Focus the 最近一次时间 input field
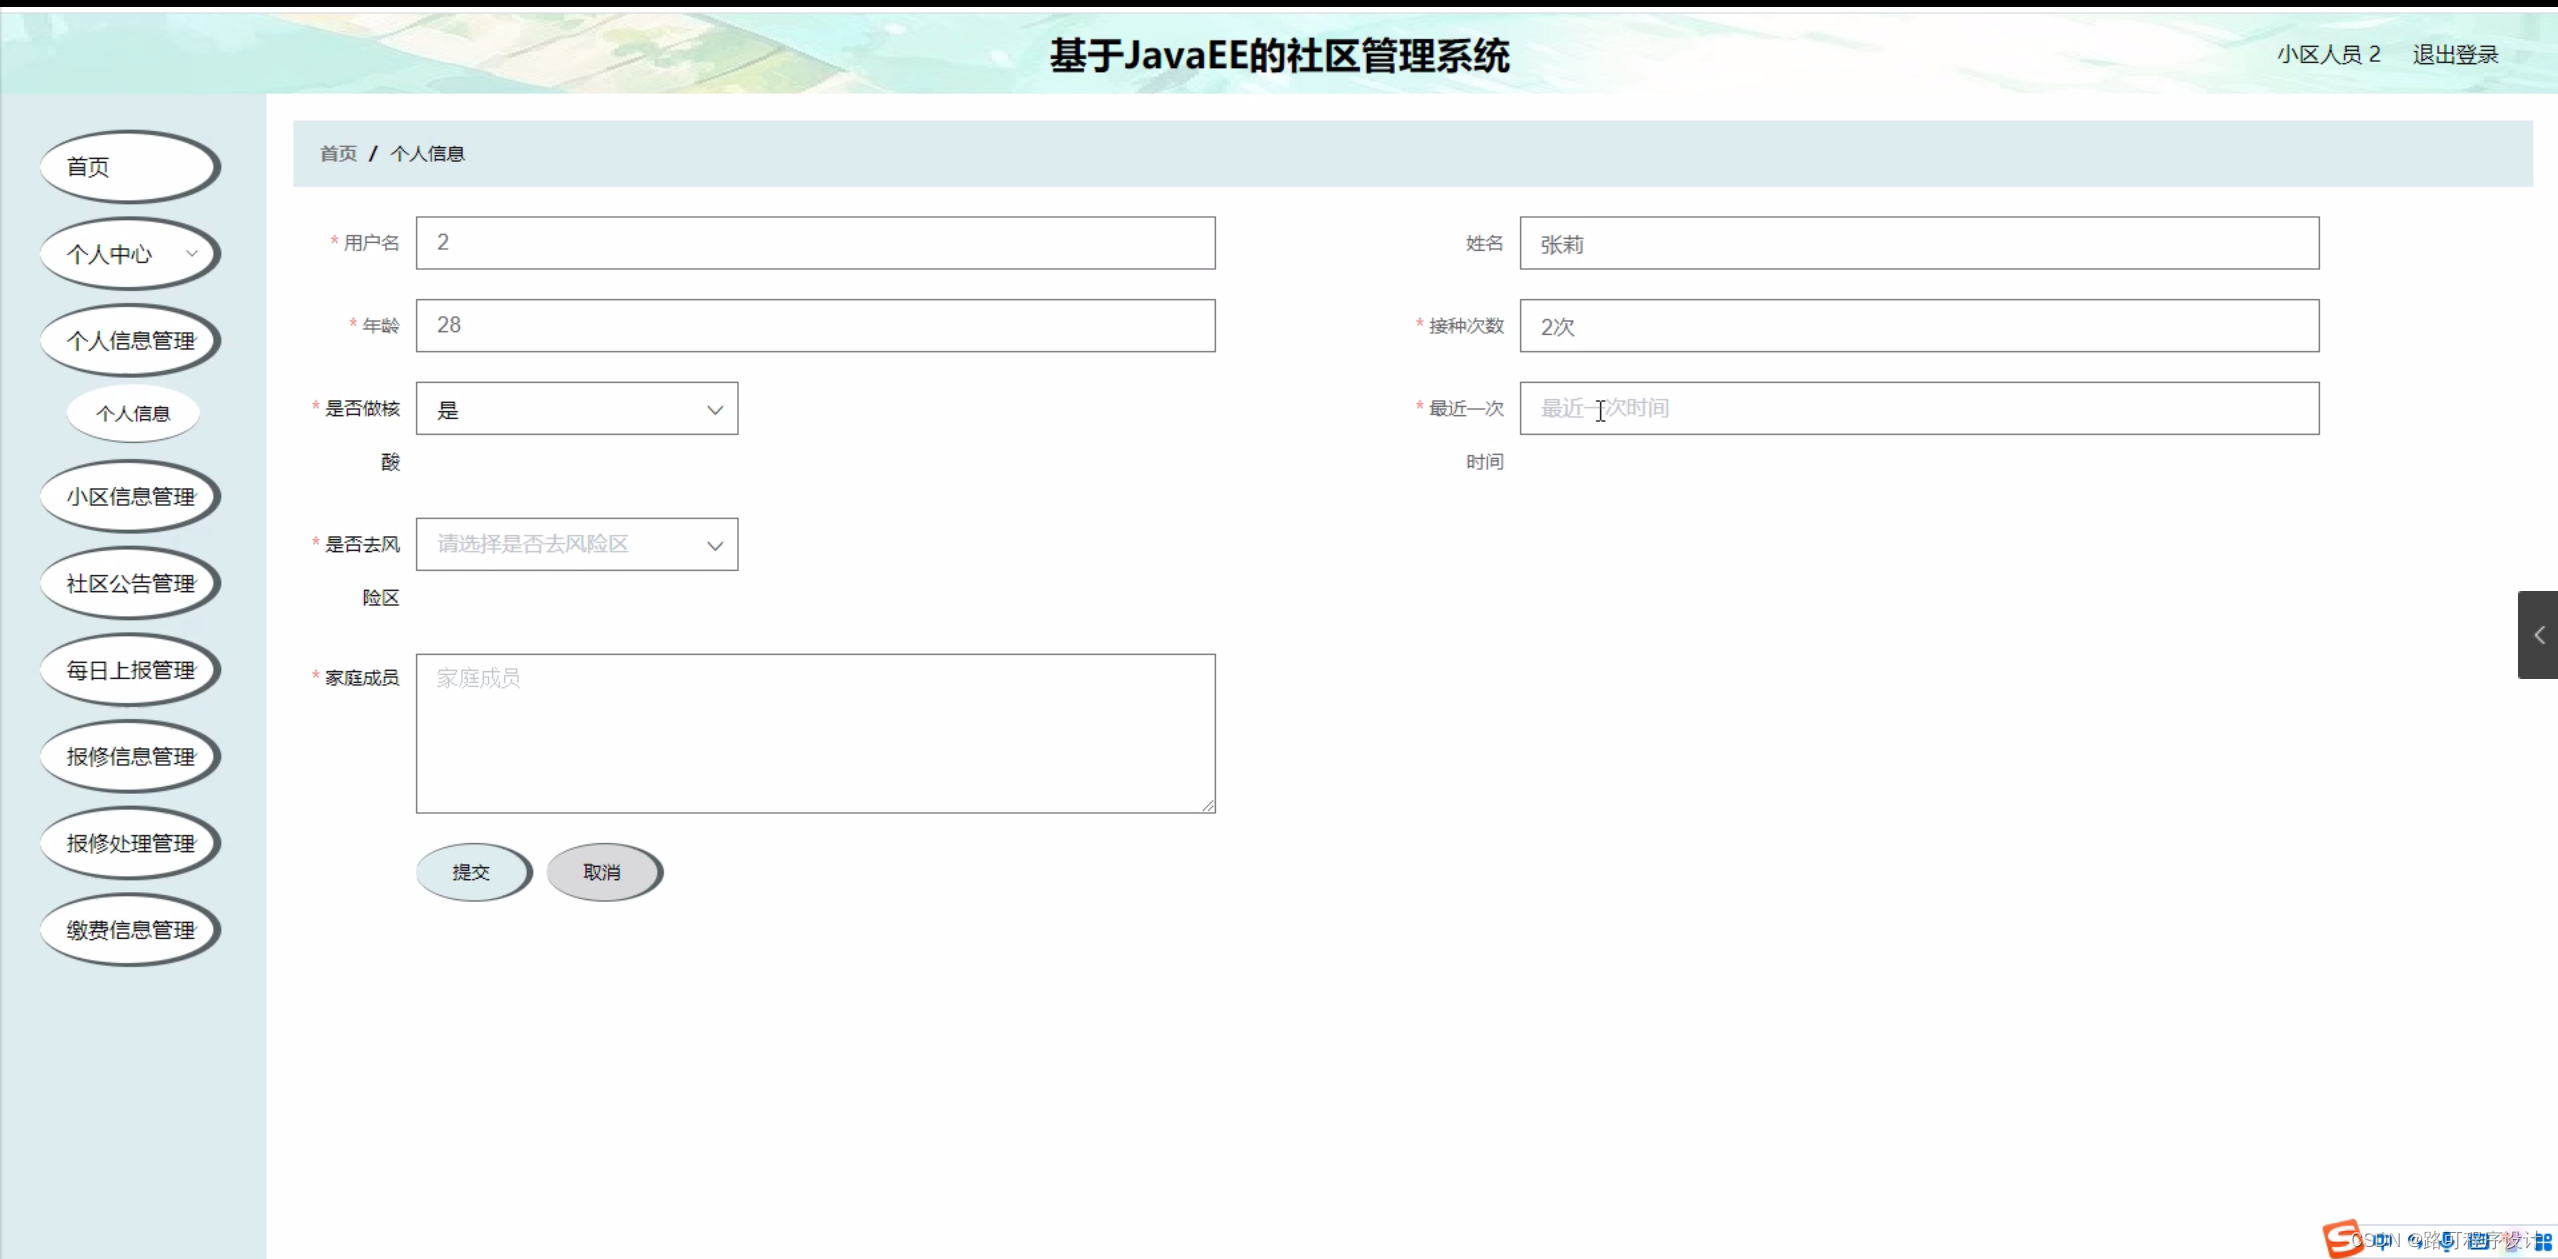 pyautogui.click(x=1918, y=409)
